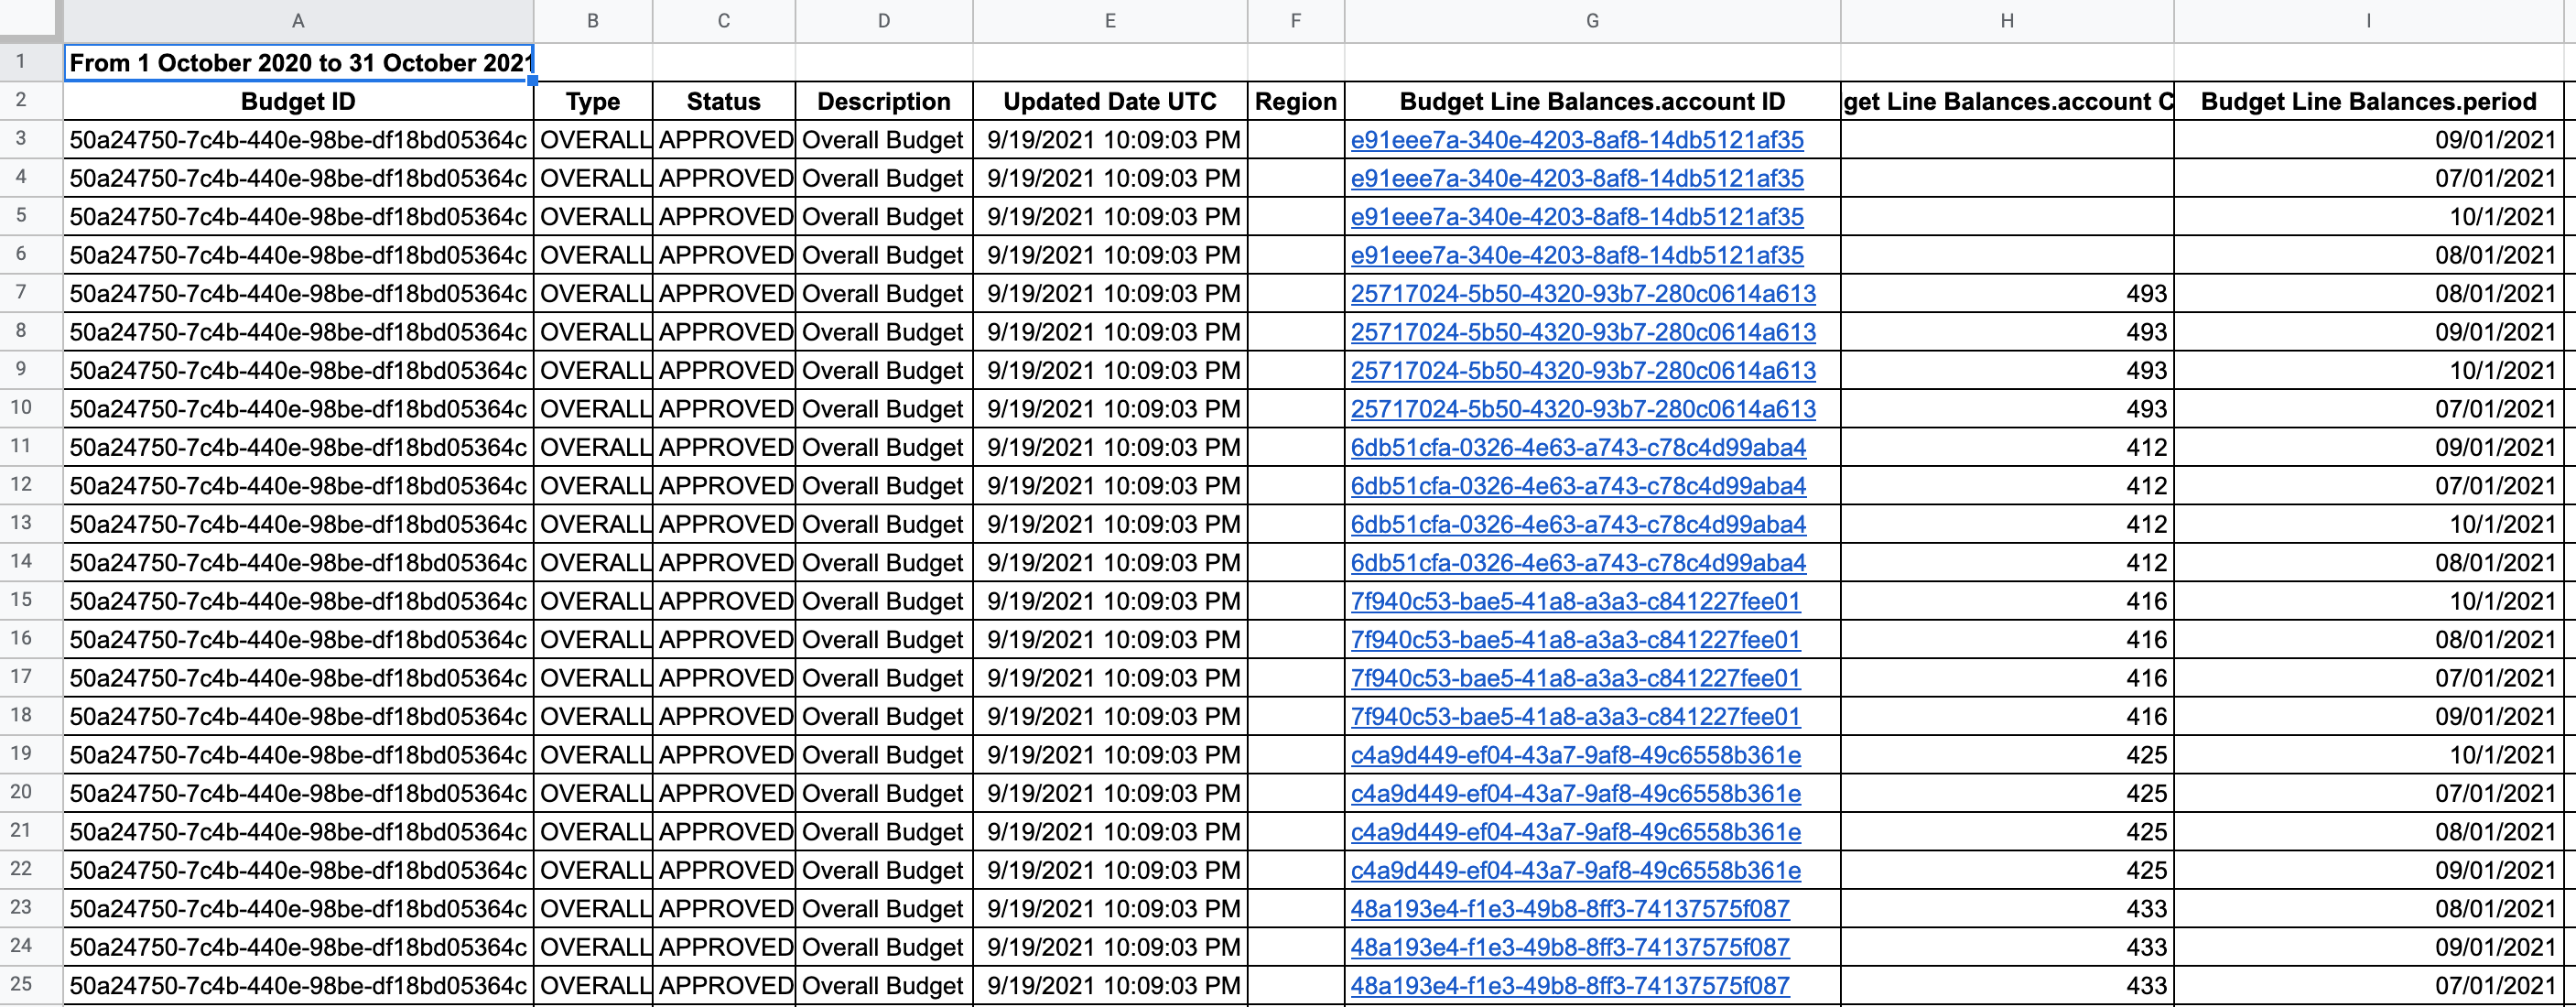Select column A header
Image resolution: width=2576 pixels, height=1007 pixels.
pos(298,21)
